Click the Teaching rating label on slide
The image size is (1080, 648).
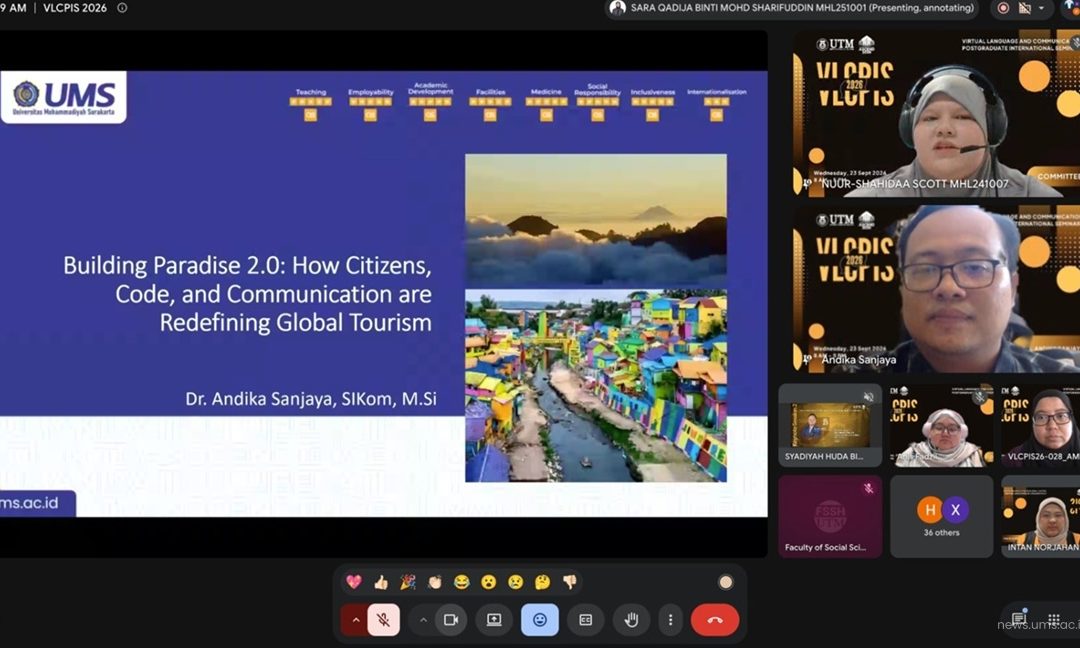(311, 92)
